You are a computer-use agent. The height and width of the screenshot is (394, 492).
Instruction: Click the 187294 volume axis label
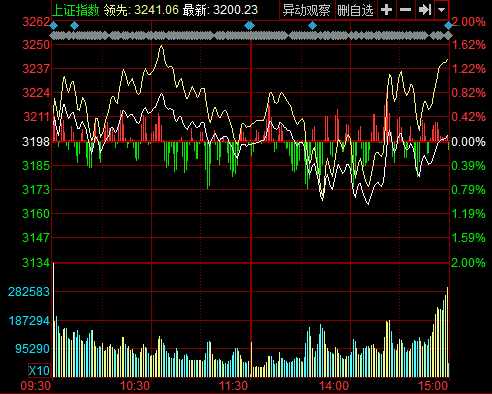(29, 321)
